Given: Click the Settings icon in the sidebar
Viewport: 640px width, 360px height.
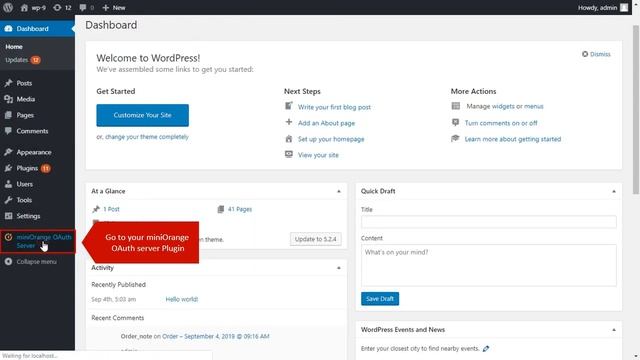Looking at the screenshot, I should (x=8, y=216).
